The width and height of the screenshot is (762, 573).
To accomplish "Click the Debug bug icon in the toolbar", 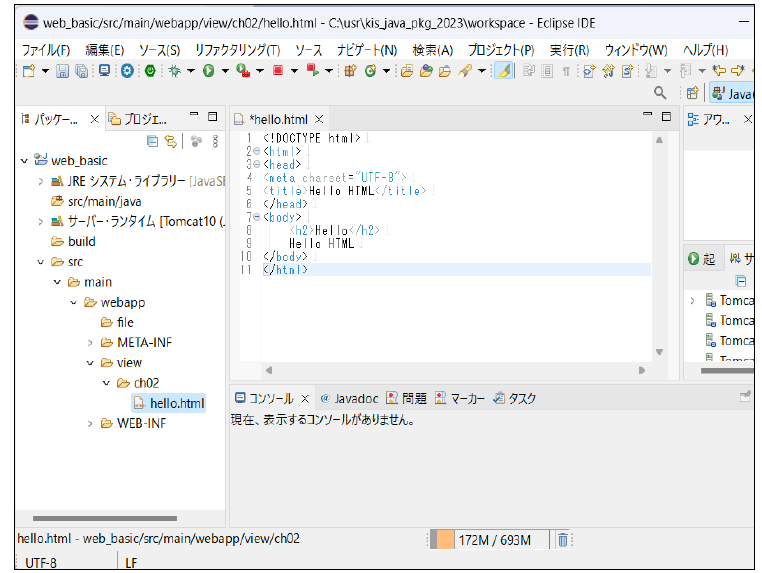I will point(175,71).
